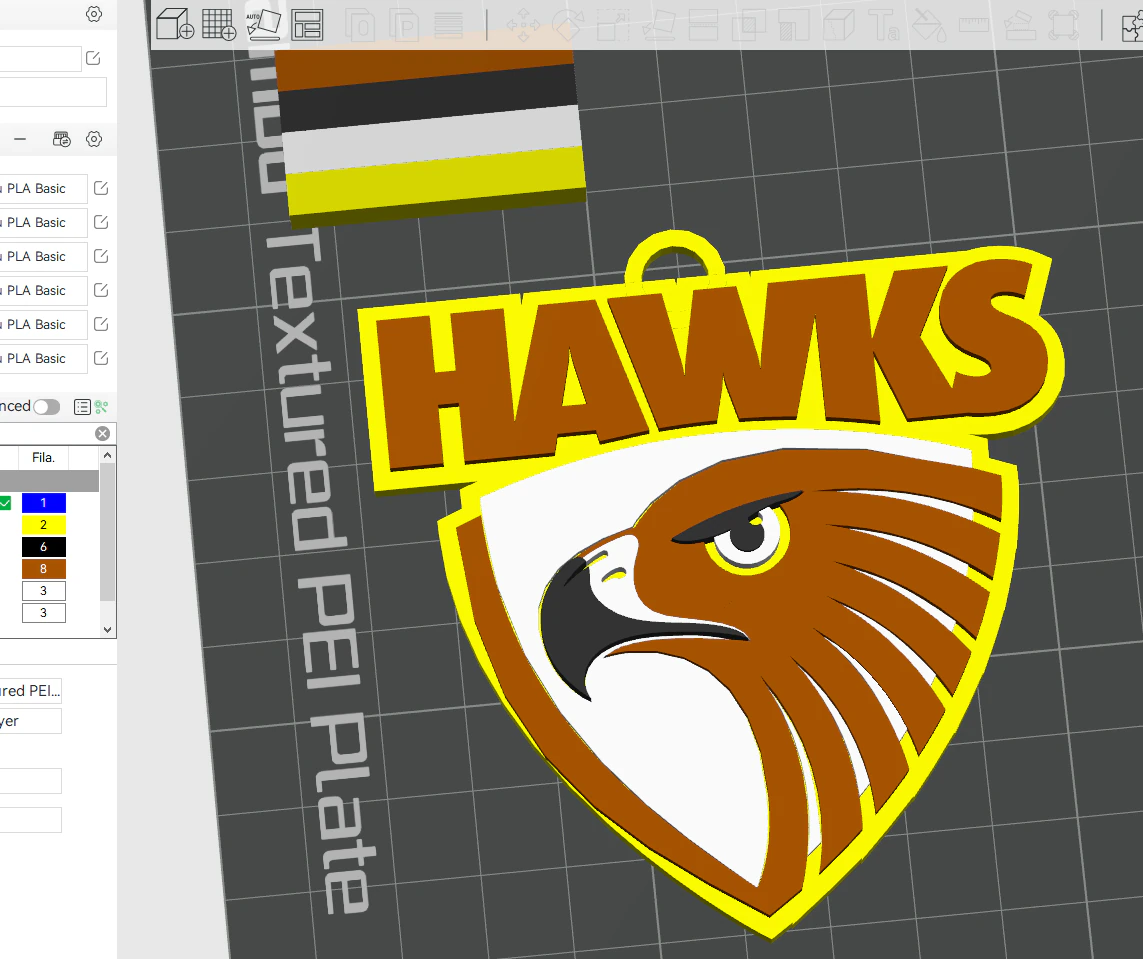Click the Fila. column header
Image resolution: width=1143 pixels, height=959 pixels.
tap(44, 458)
